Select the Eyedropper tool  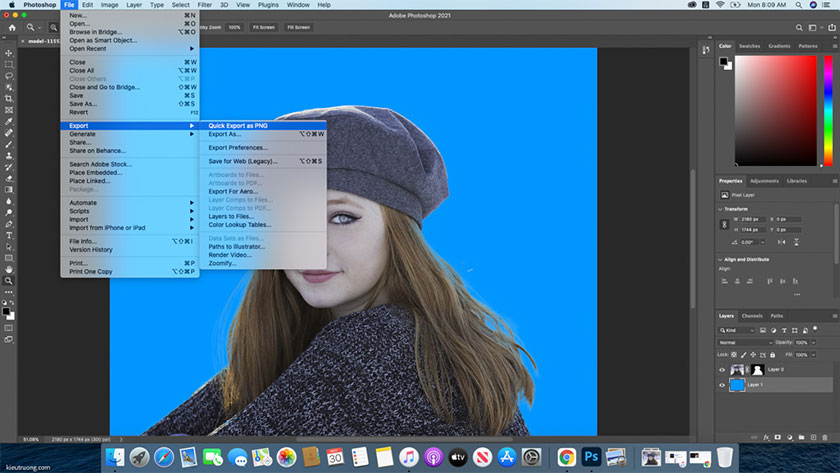(x=9, y=121)
